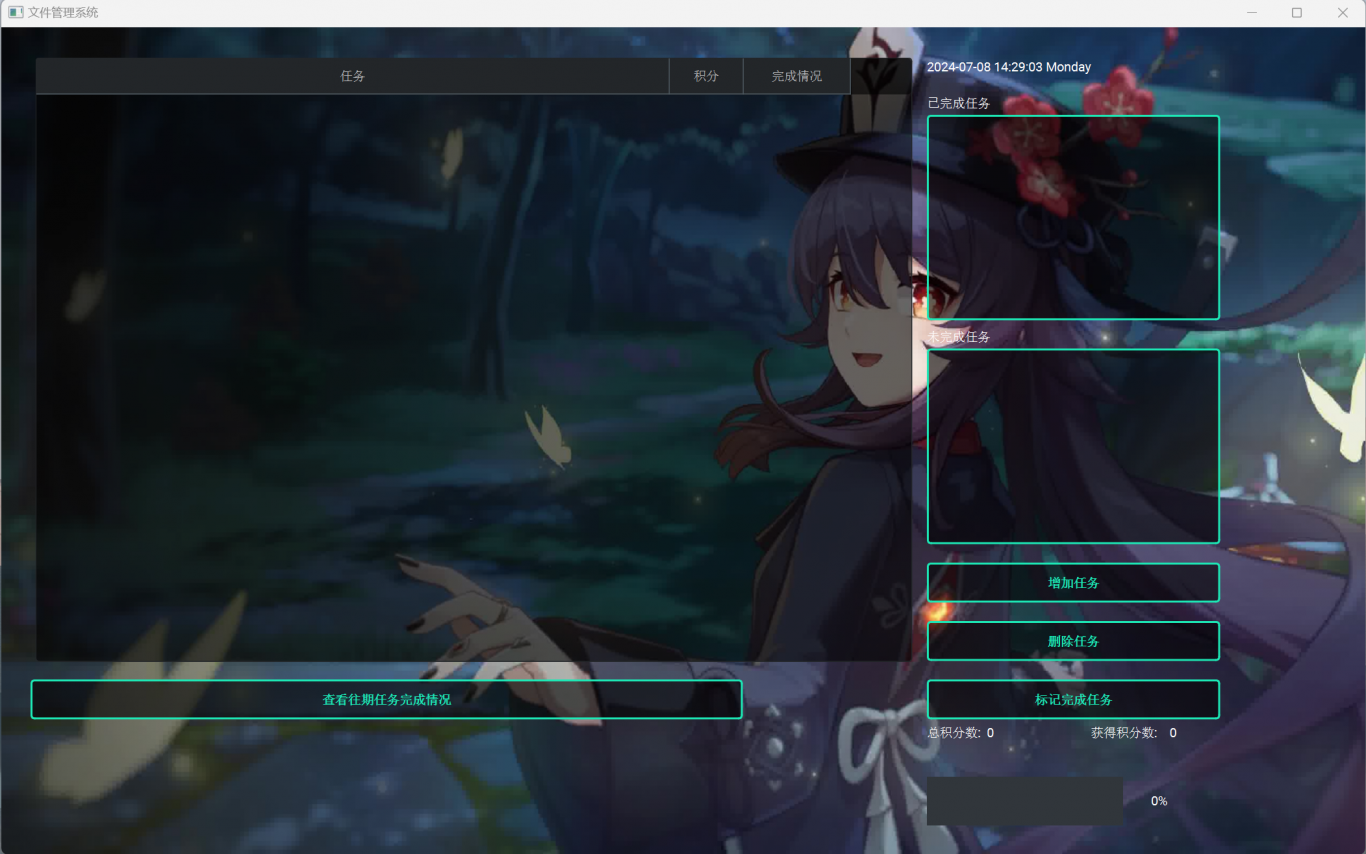Click the 文件管理系统 app icon in title bar
The image size is (1366, 854).
tap(15, 13)
